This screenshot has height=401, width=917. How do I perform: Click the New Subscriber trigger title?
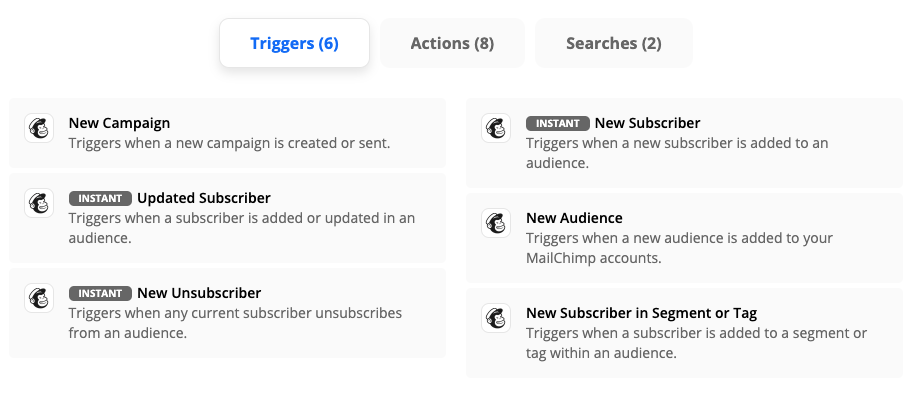point(647,123)
